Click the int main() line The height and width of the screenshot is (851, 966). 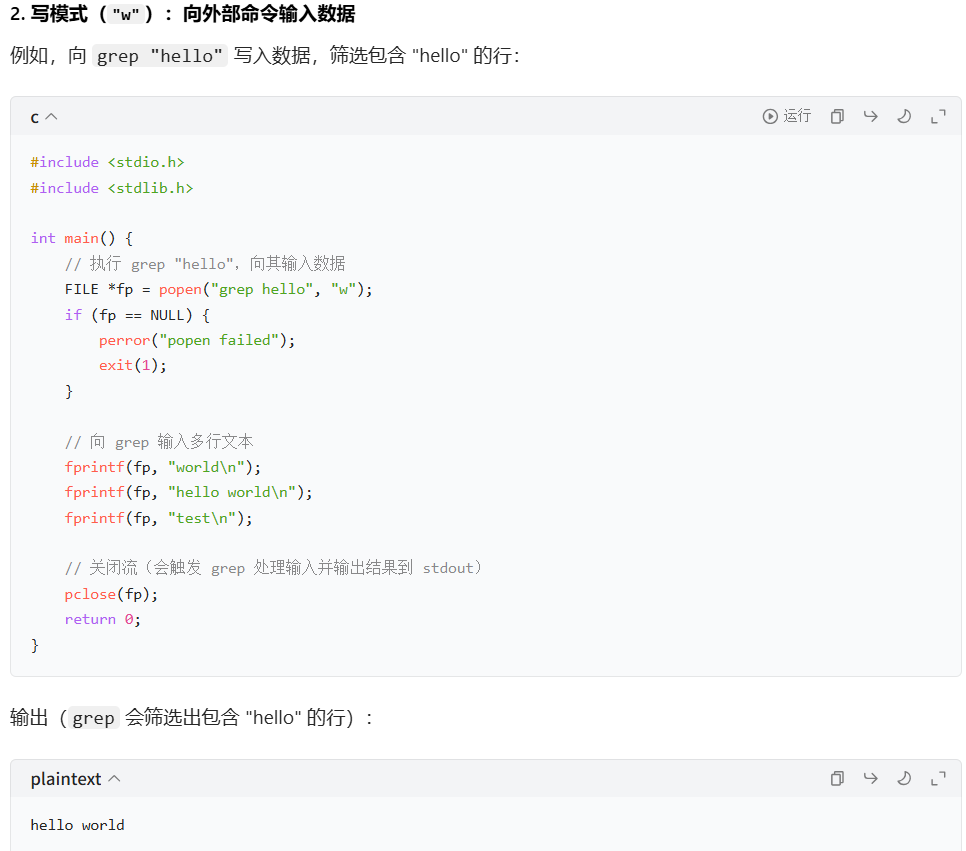(82, 238)
